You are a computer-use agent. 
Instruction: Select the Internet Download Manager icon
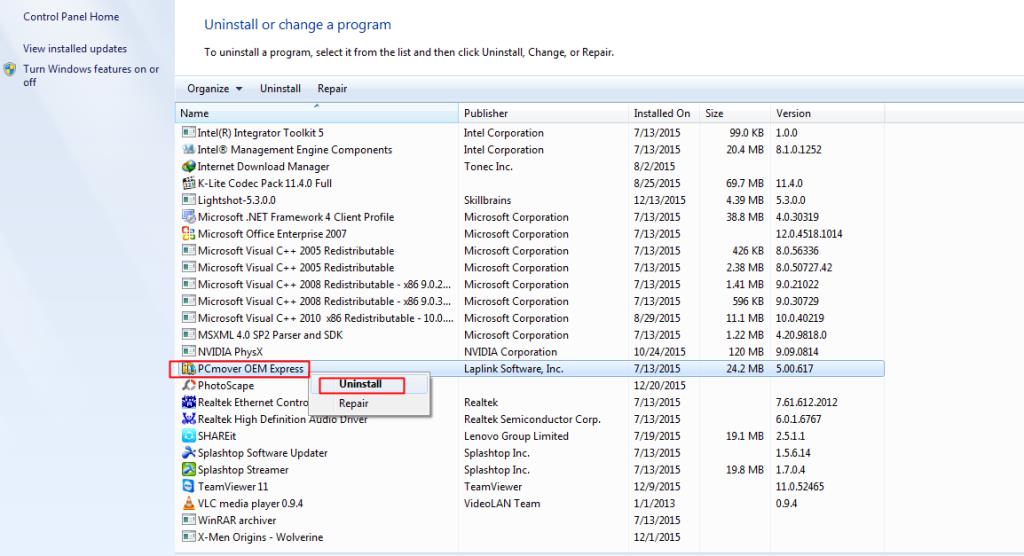(x=189, y=167)
